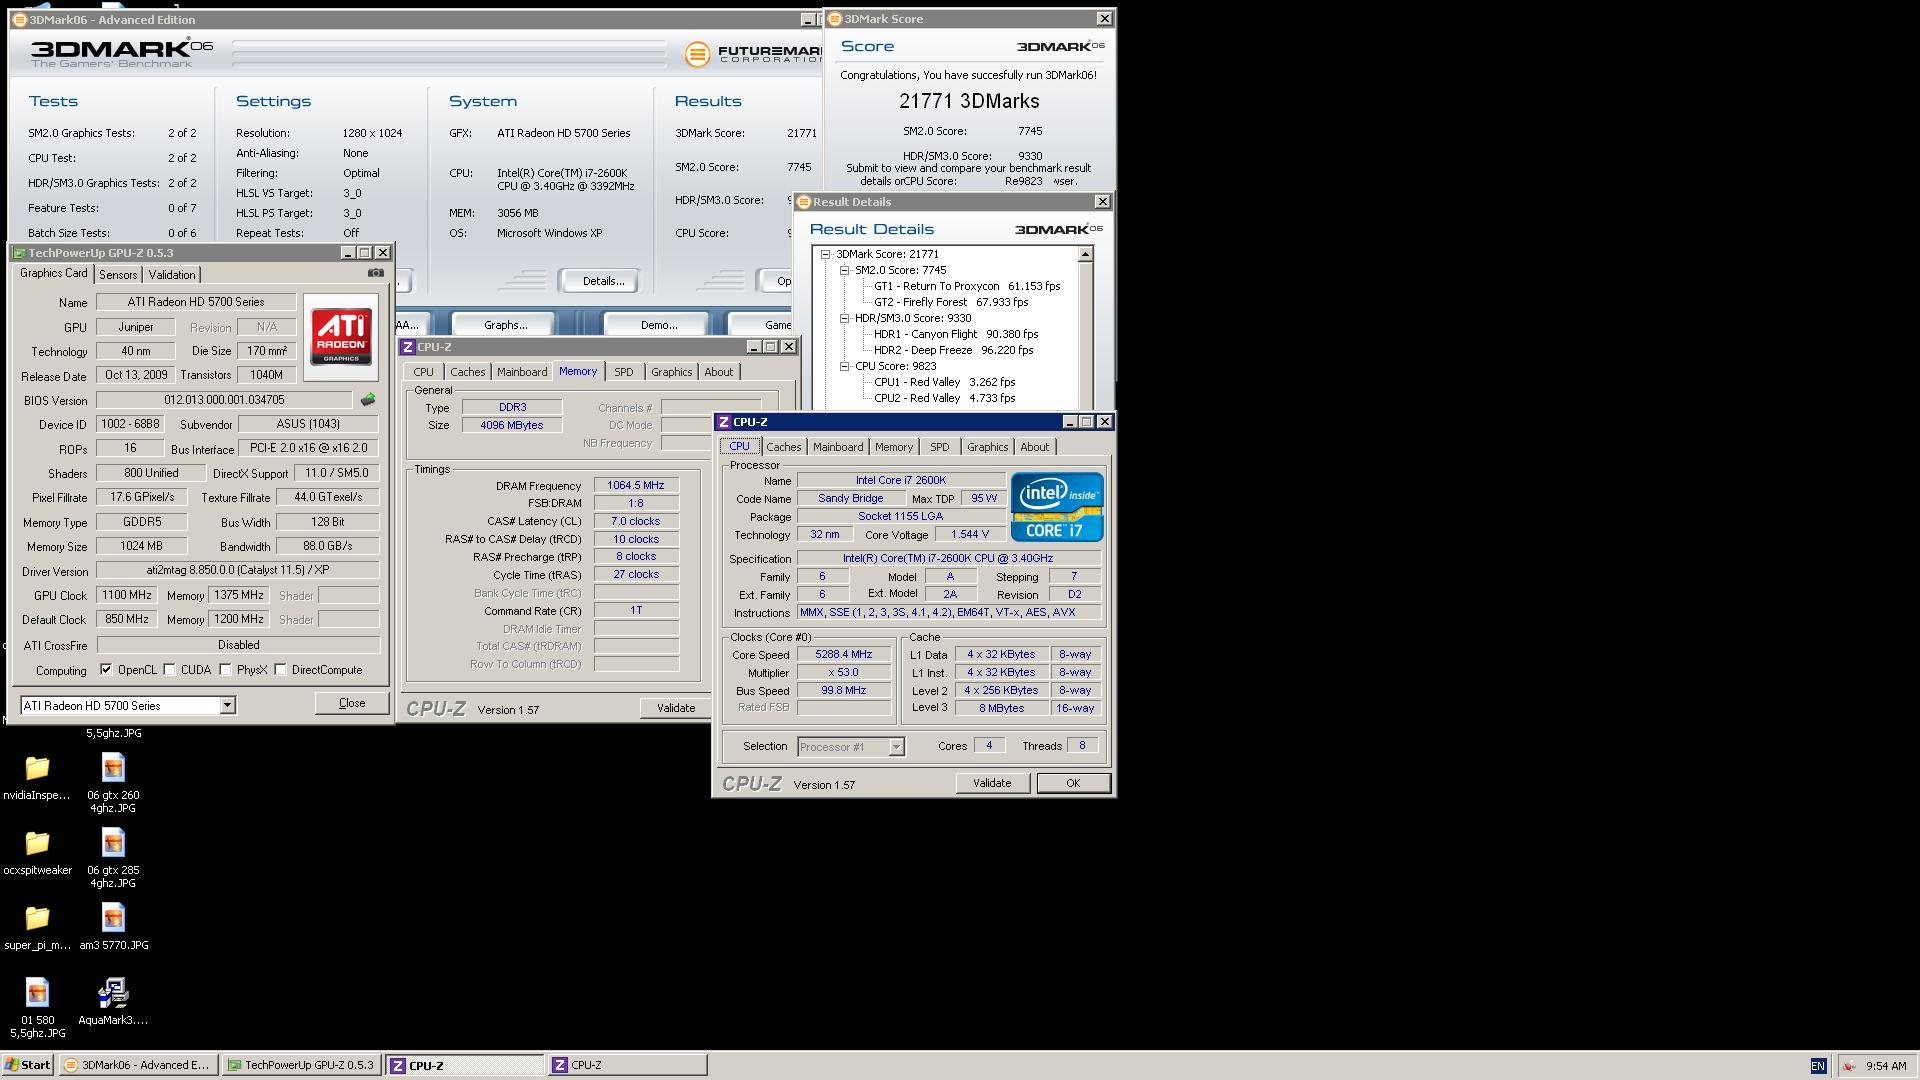Switch to 3DMark06 taskbar button

point(137,1065)
